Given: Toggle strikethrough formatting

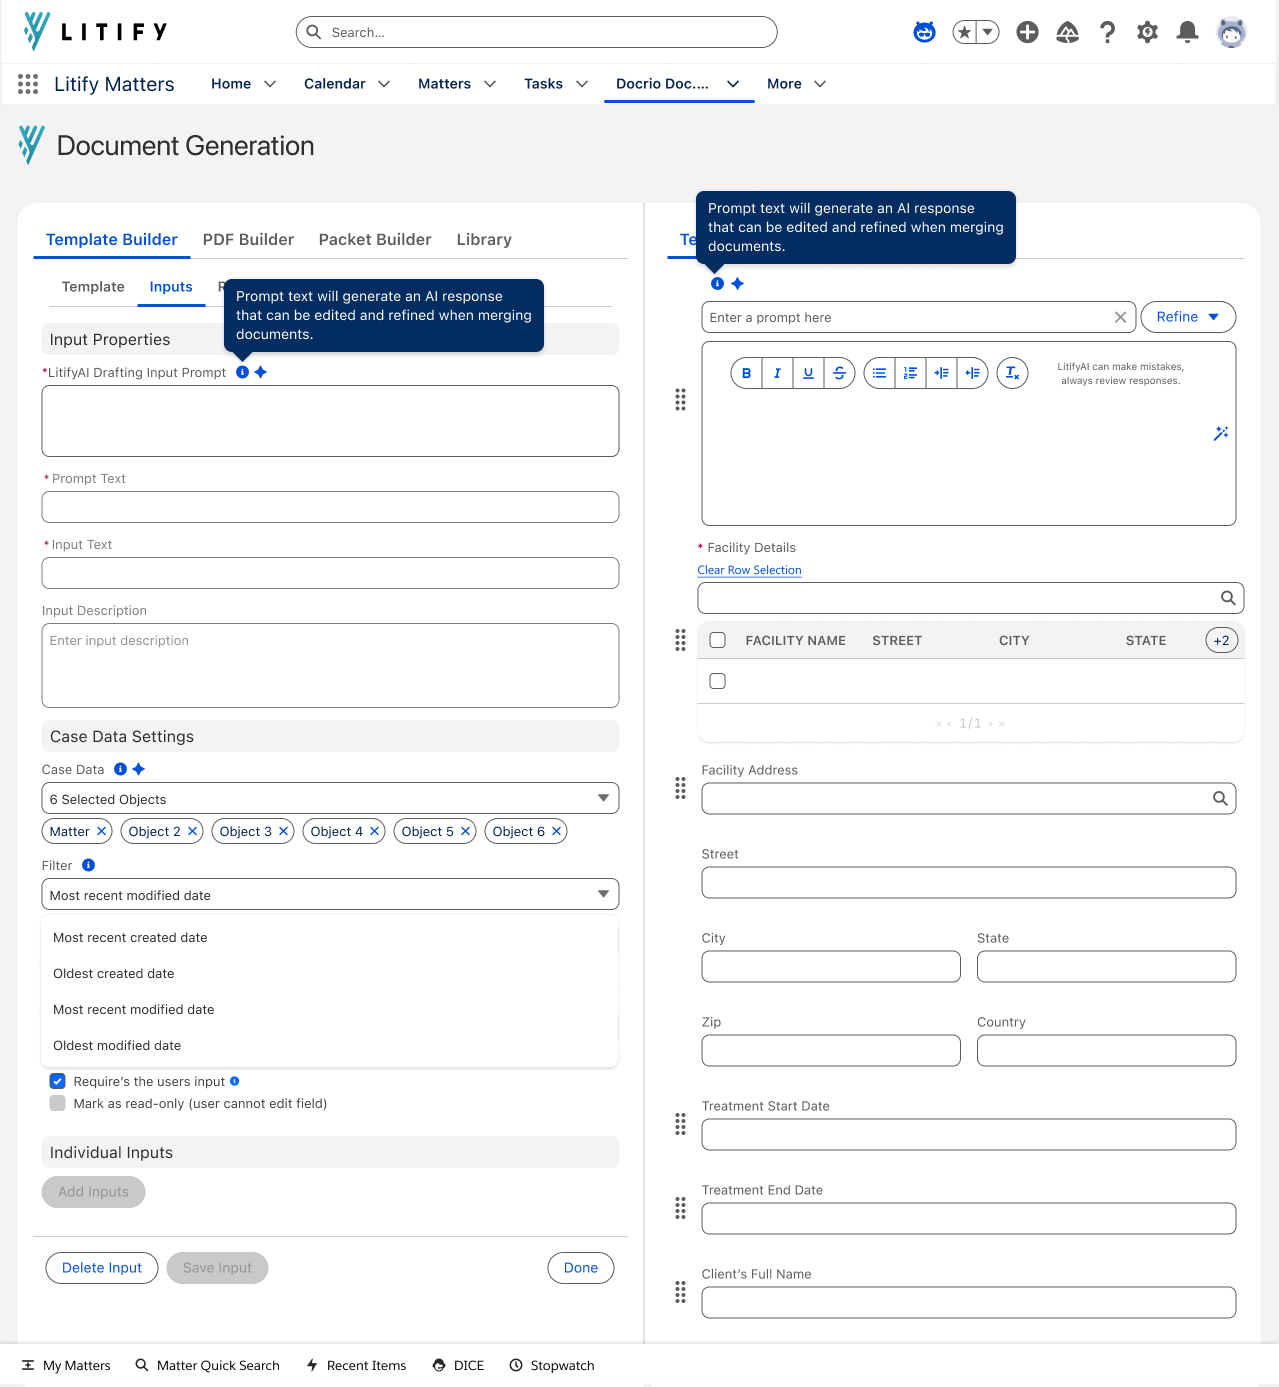Looking at the screenshot, I should (x=839, y=373).
